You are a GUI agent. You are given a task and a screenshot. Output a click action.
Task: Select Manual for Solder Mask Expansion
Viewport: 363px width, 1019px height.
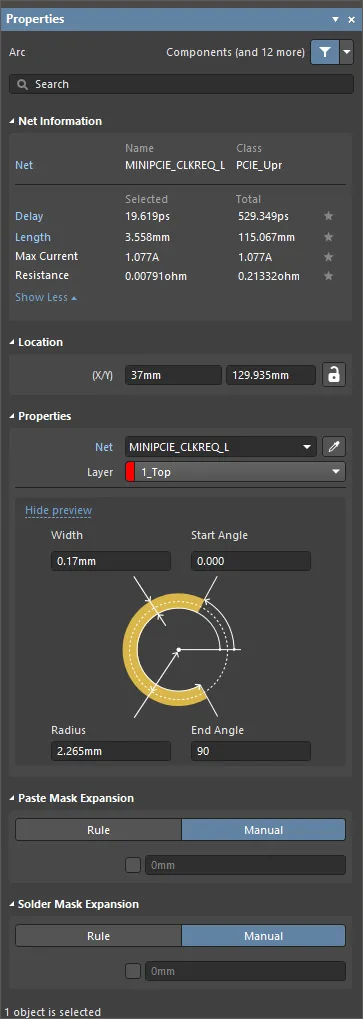[x=264, y=936]
